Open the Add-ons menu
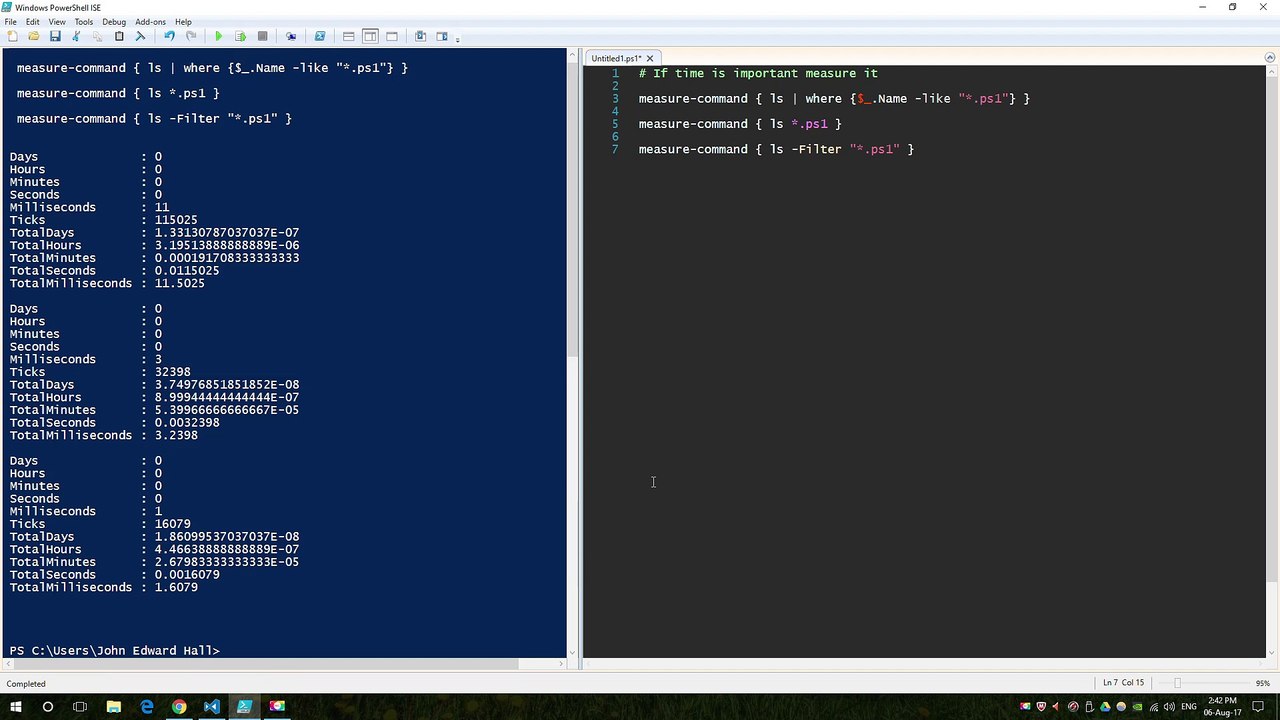This screenshot has height=720, width=1280. (x=151, y=21)
